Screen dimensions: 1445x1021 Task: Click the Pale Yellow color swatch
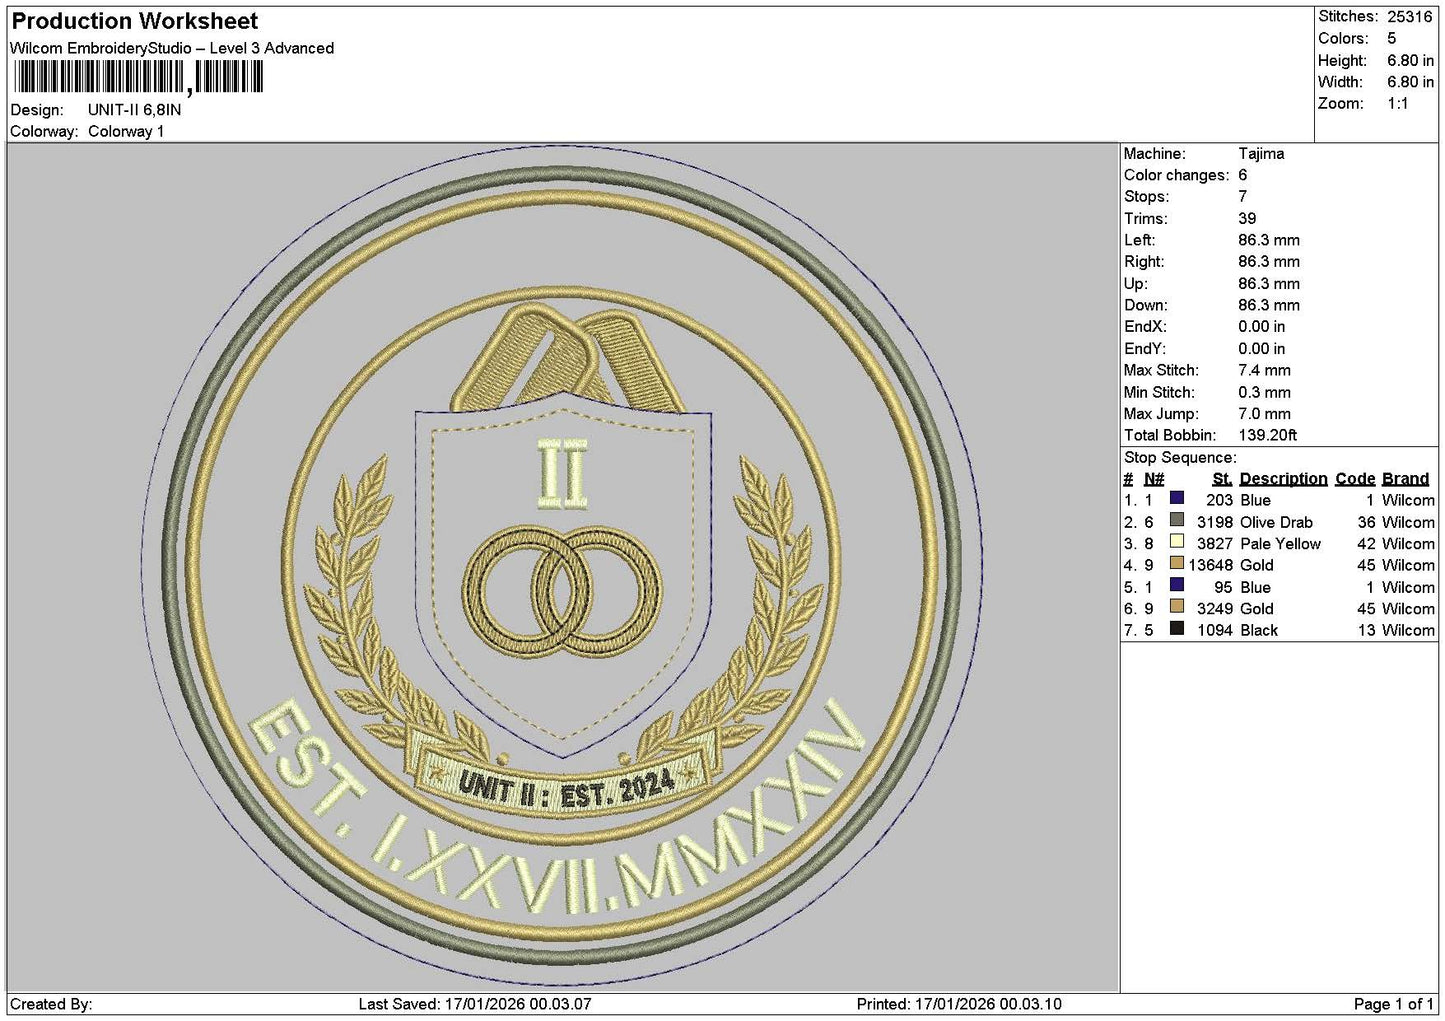click(1177, 542)
